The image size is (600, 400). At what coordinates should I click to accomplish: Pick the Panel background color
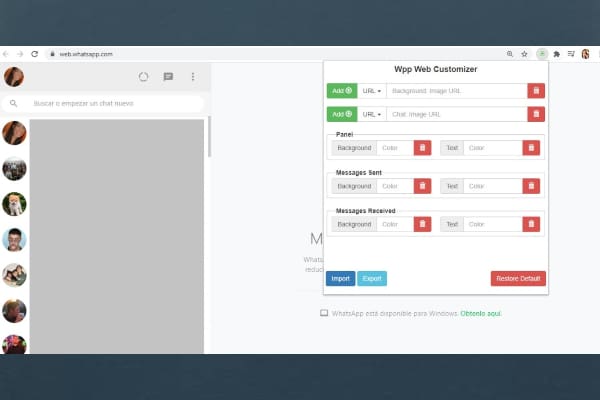tap(395, 148)
